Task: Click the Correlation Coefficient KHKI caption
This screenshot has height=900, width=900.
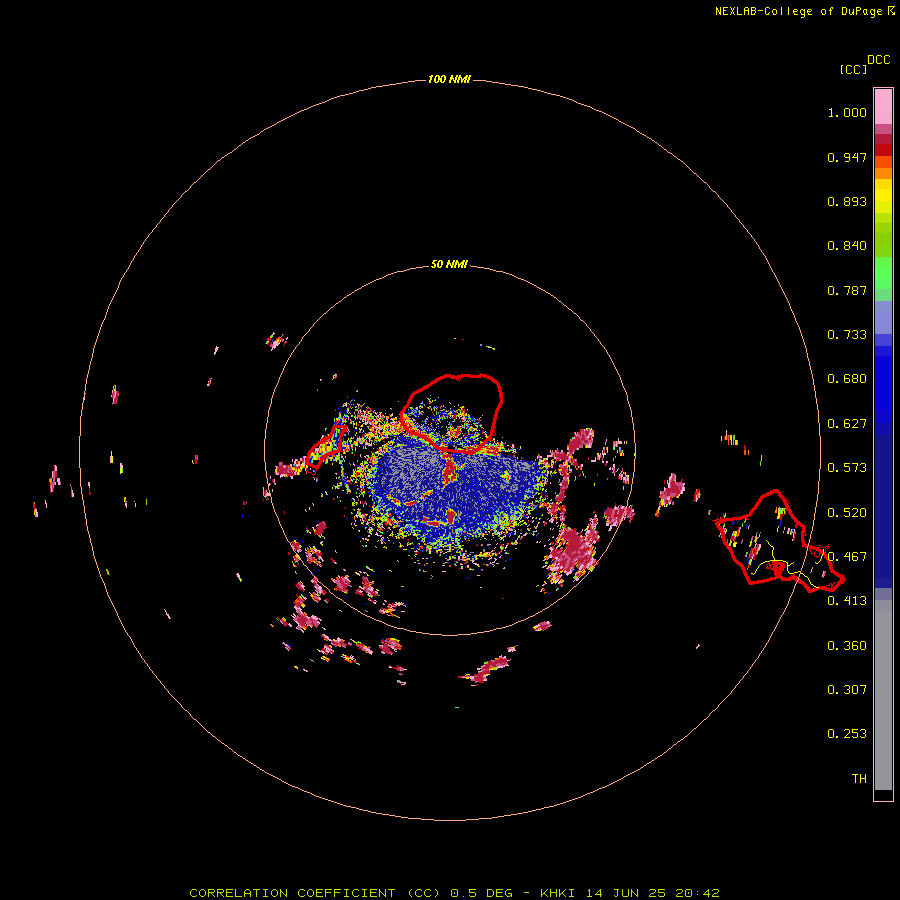Action: point(454,893)
